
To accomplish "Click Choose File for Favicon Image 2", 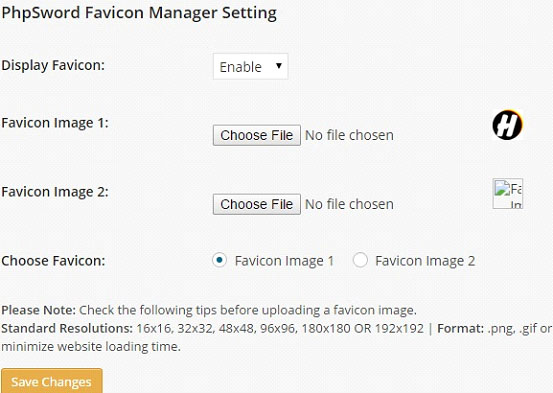I will point(257,204).
